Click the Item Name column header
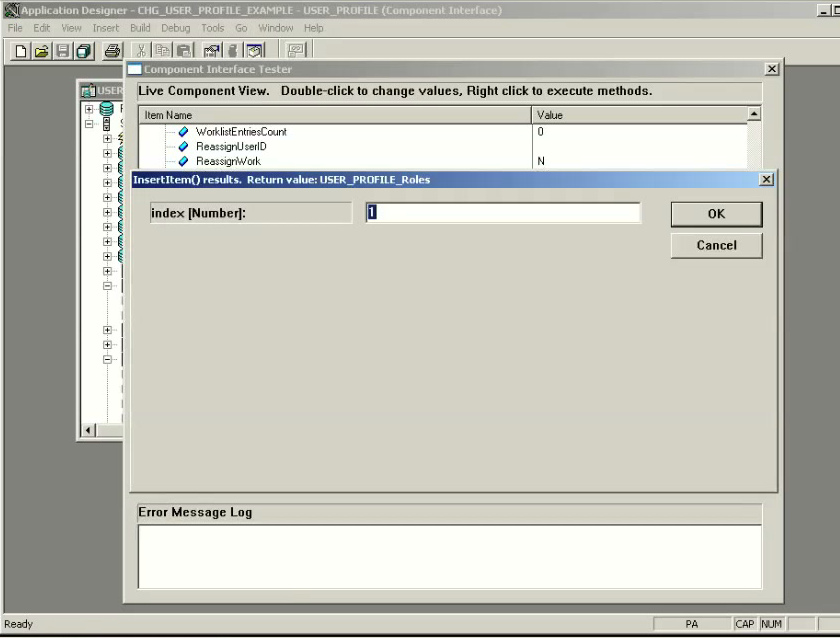This screenshot has width=840, height=638. (335, 115)
